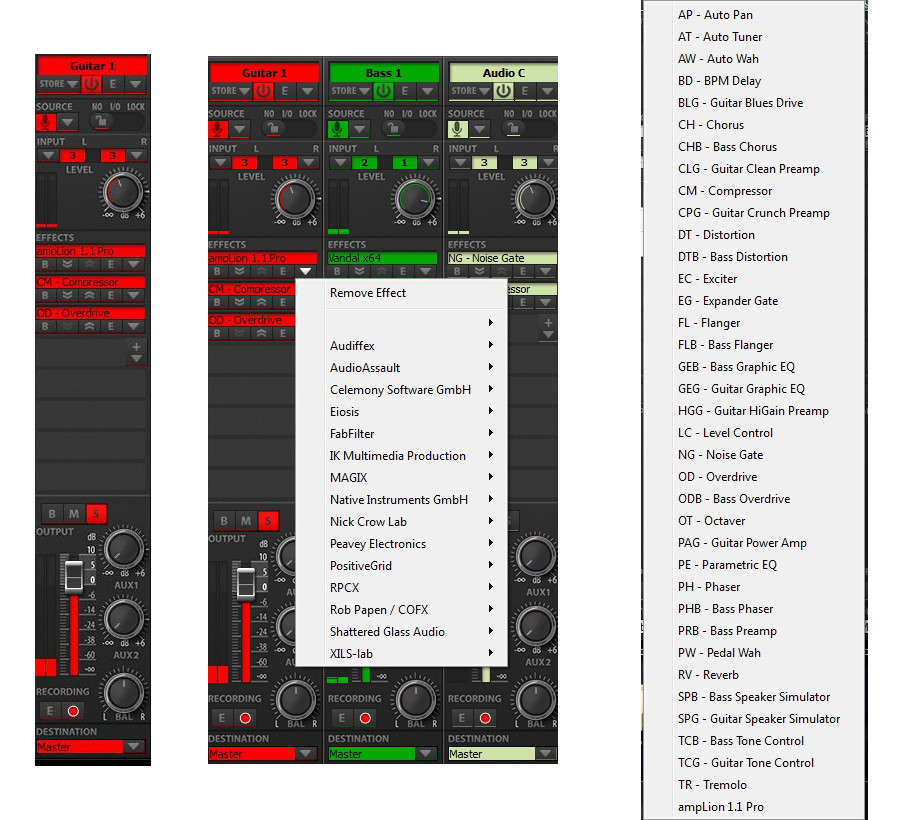
Task: Open recording E settings on Audio C
Action: pyautogui.click(x=461, y=718)
